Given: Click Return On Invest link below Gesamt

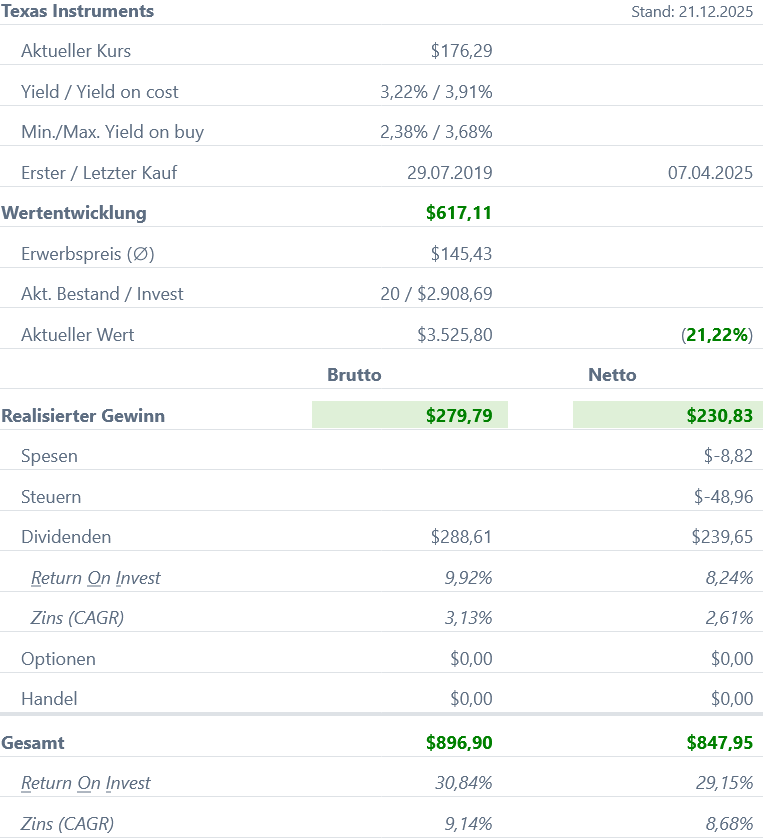Looking at the screenshot, I should tap(90, 783).
